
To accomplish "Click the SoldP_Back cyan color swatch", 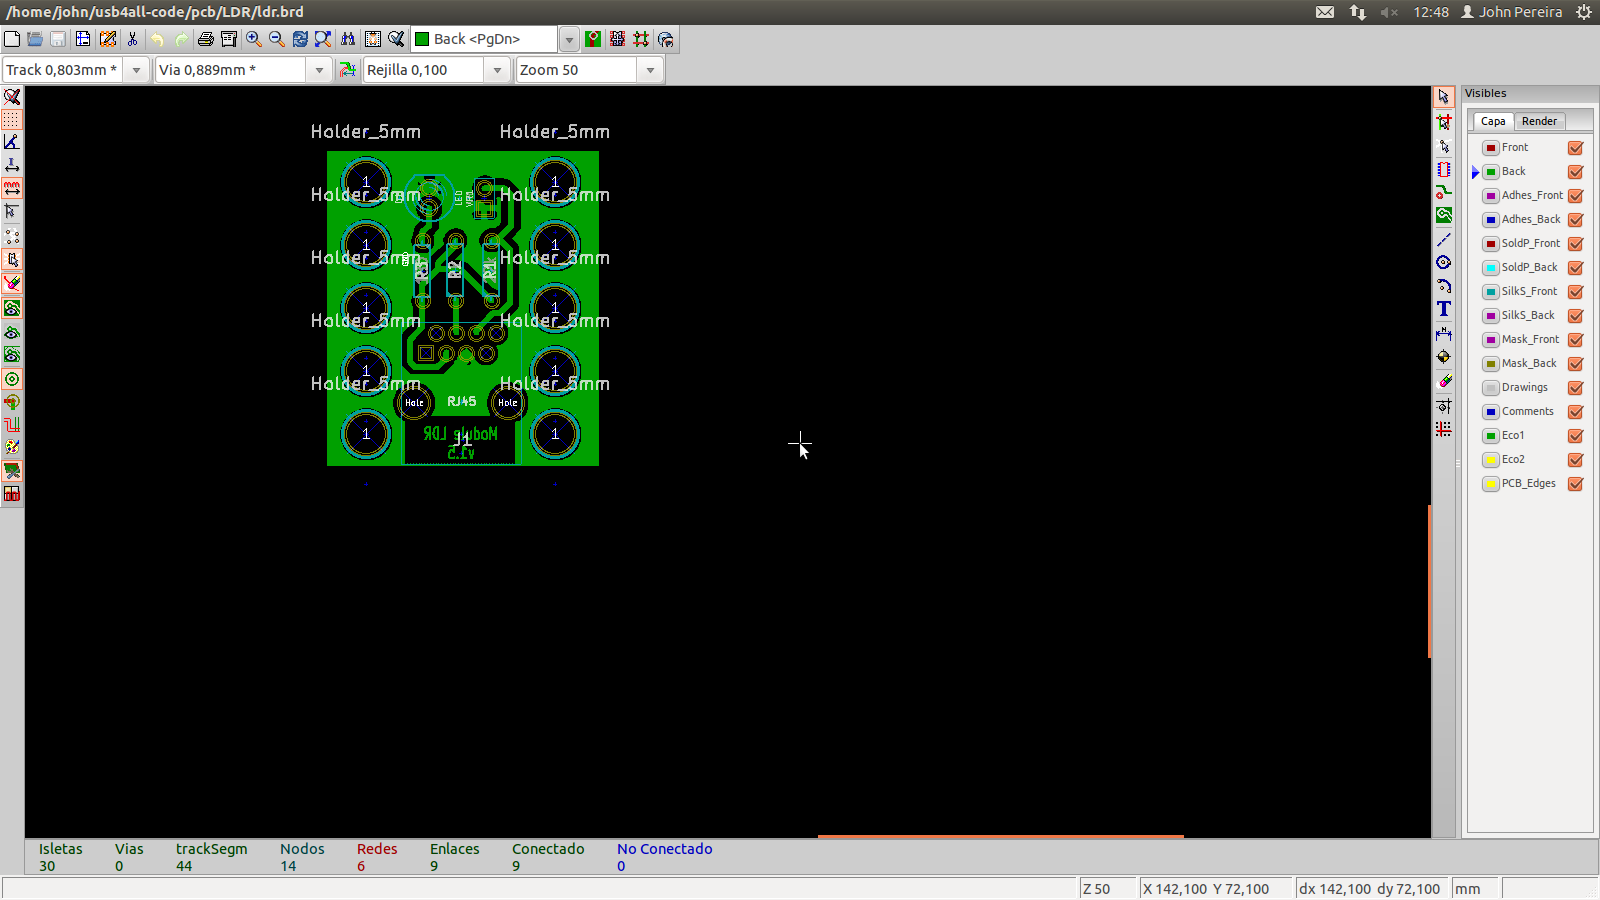I will [x=1491, y=268].
